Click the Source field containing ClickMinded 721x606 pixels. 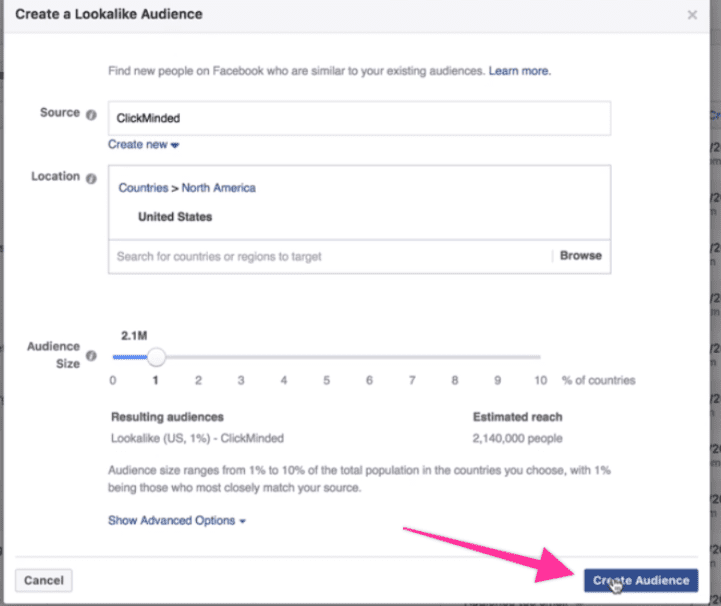pyautogui.click(x=360, y=118)
